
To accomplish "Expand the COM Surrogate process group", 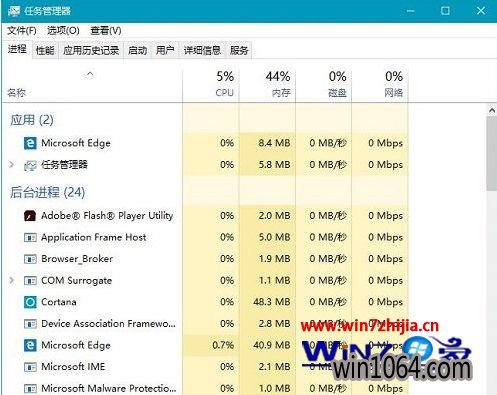I will [12, 280].
